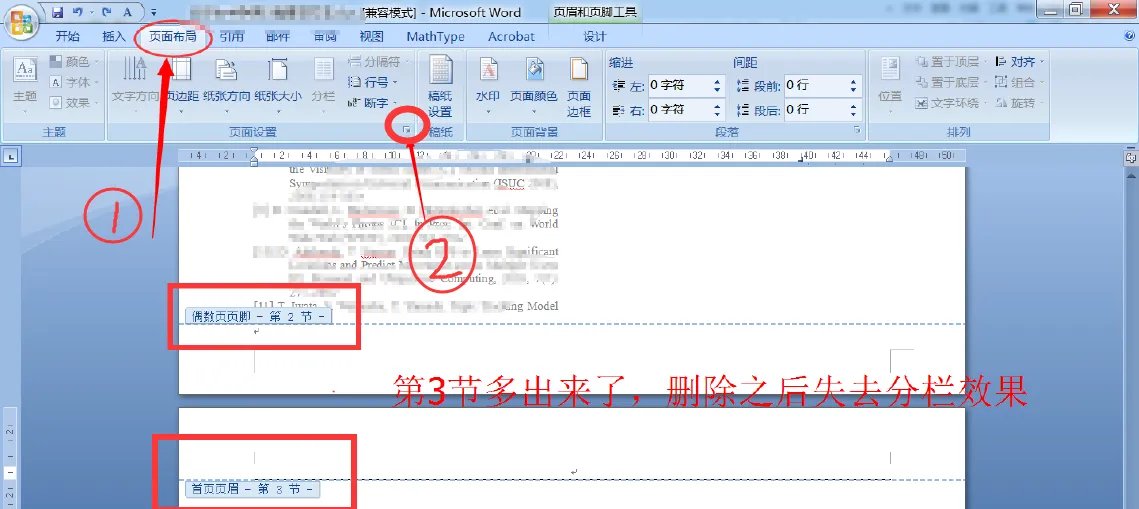Click 置于顶层 bring to front
This screenshot has height=509, width=1139.
coord(950,62)
